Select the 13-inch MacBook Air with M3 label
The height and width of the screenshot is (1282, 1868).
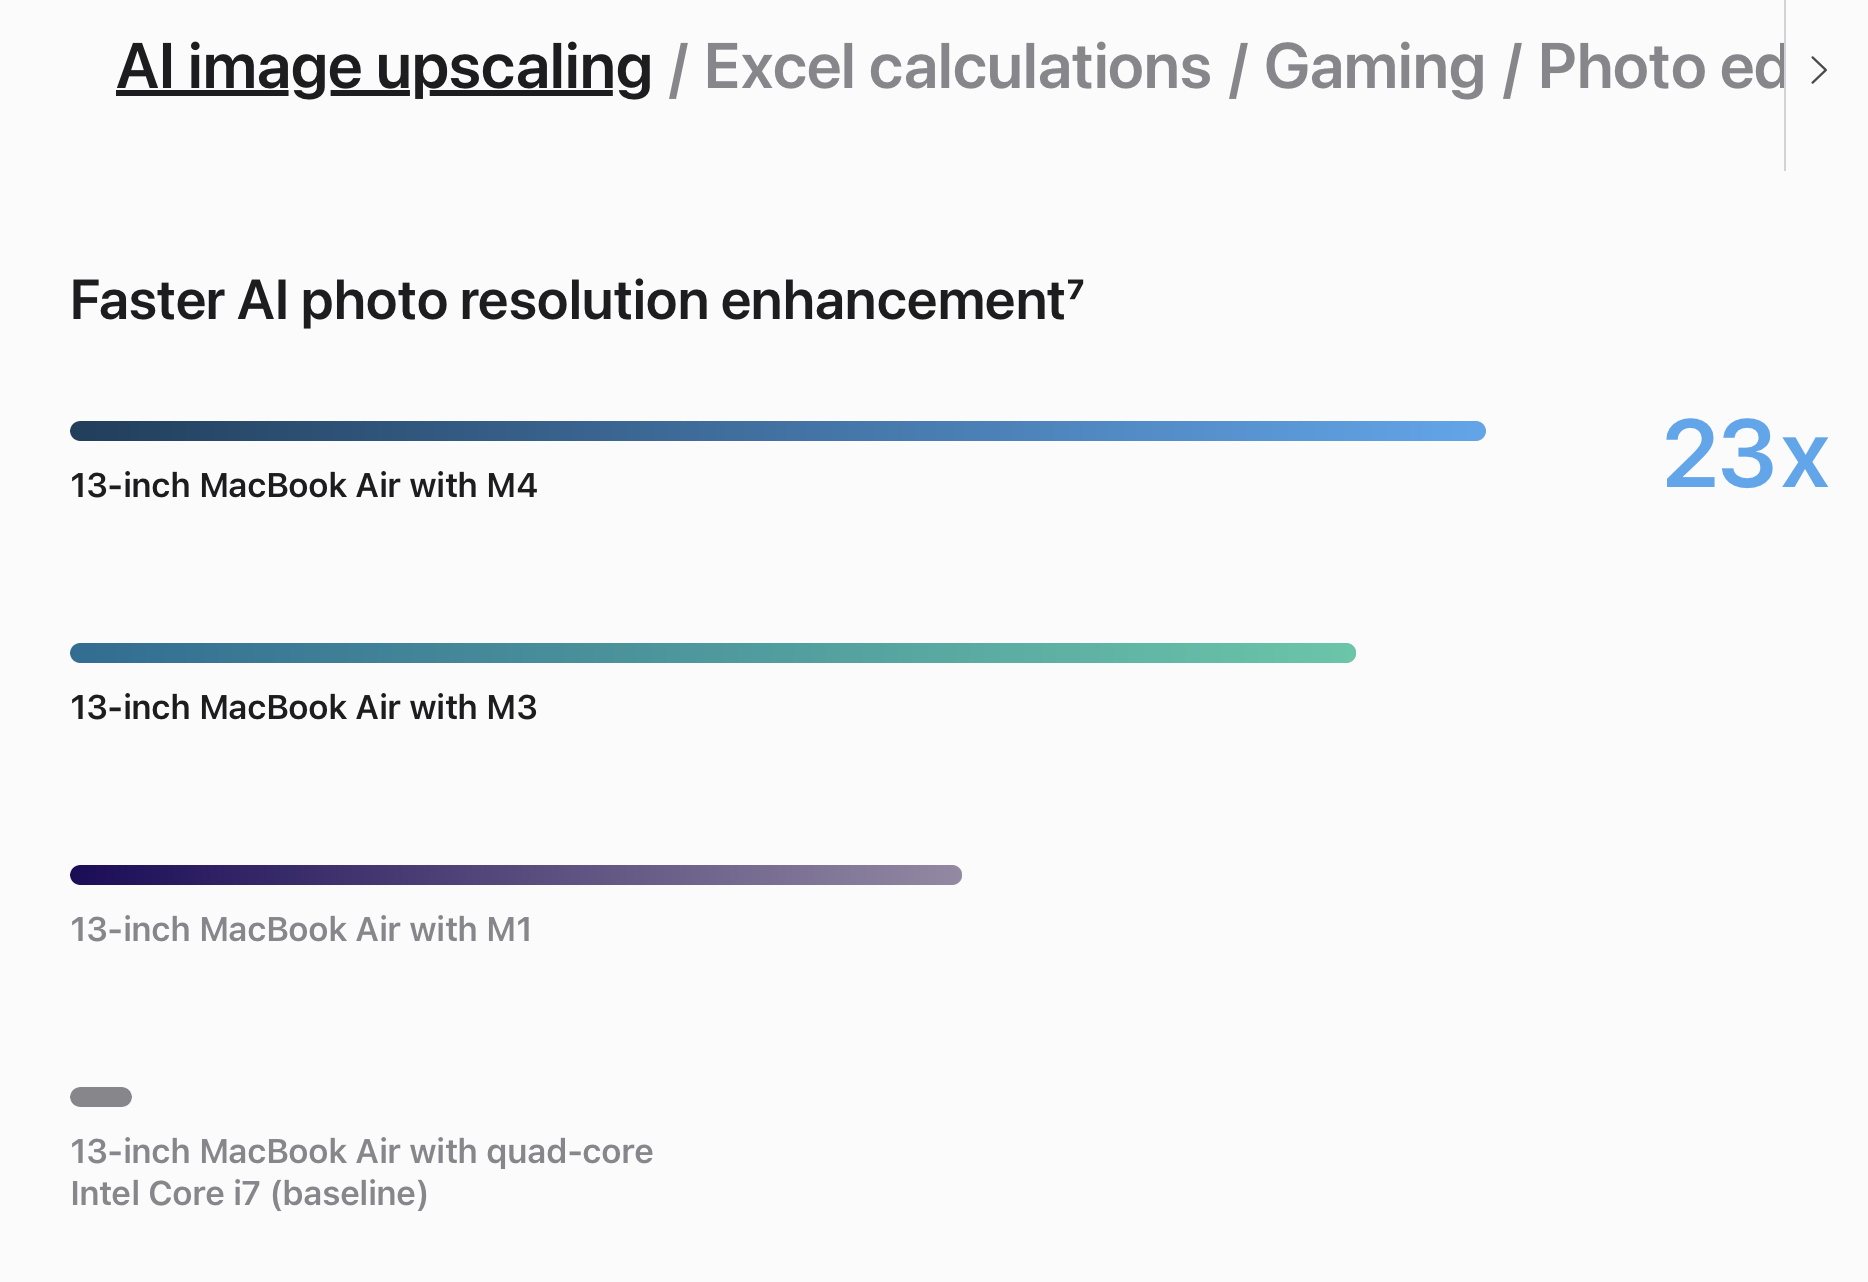click(304, 708)
